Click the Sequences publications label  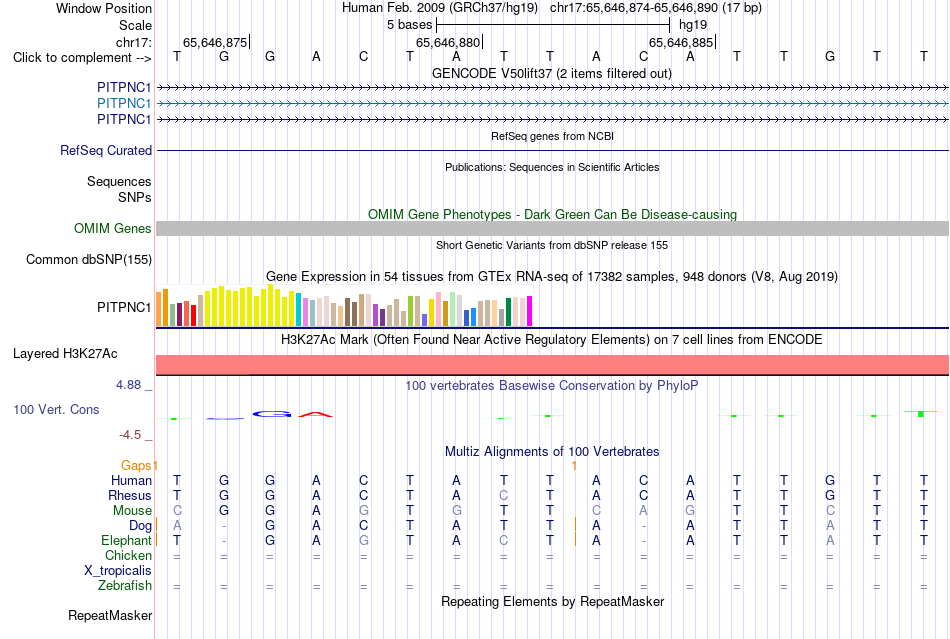[x=119, y=181]
